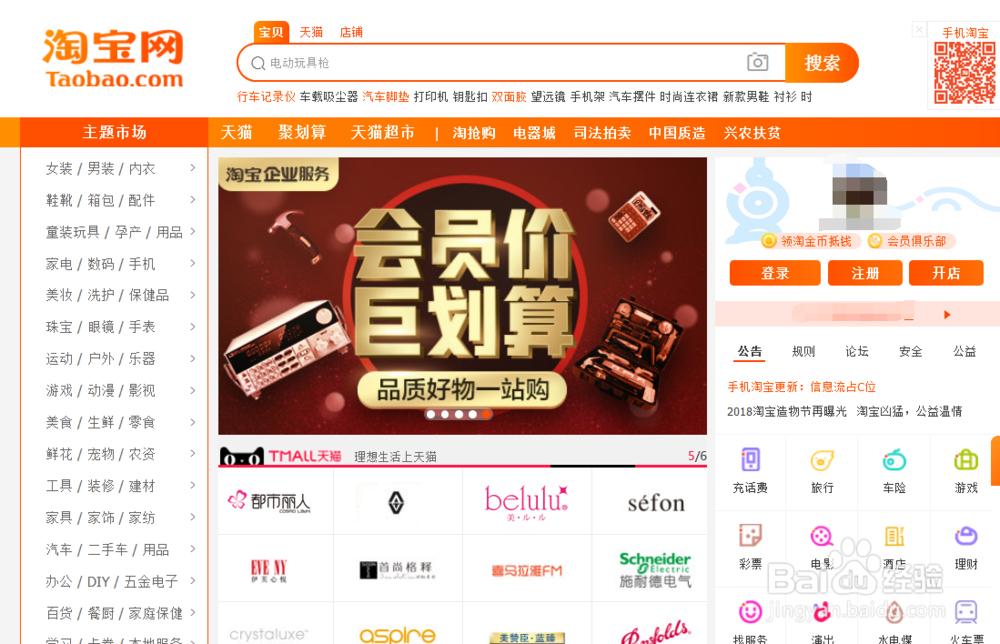Click the camera image search icon
Image resolution: width=1000 pixels, height=644 pixels.
(x=757, y=62)
